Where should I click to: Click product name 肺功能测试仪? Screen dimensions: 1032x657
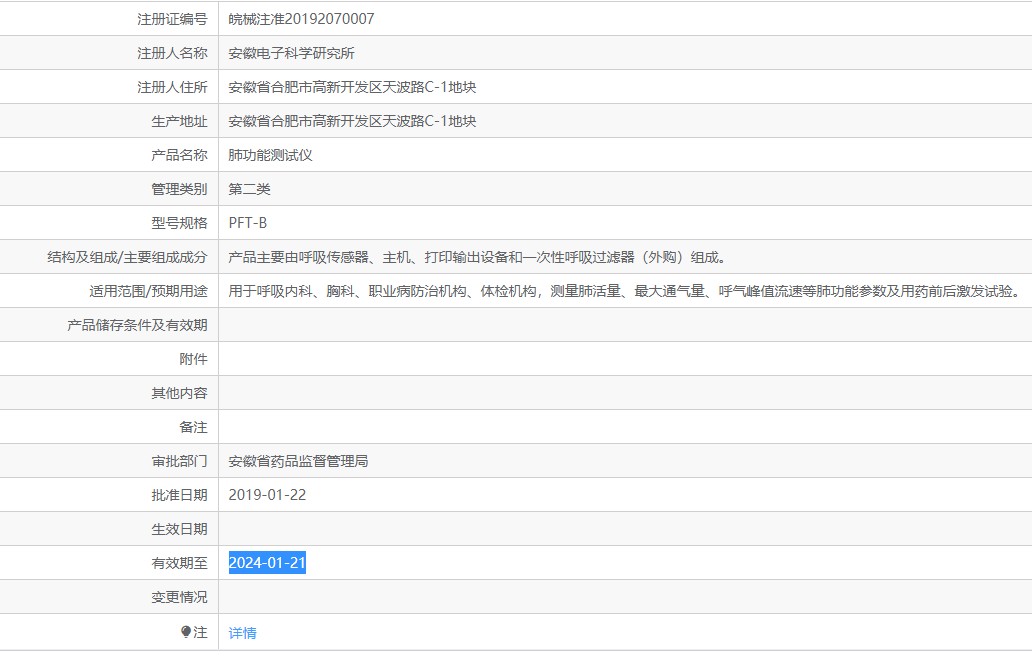click(271, 155)
